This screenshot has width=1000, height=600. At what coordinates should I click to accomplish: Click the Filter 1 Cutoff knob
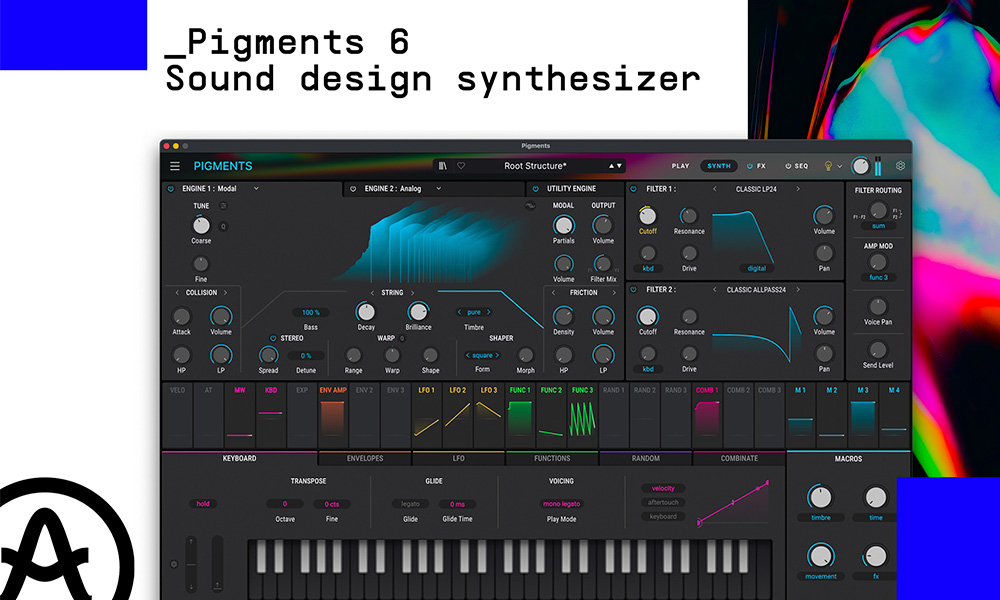point(647,216)
